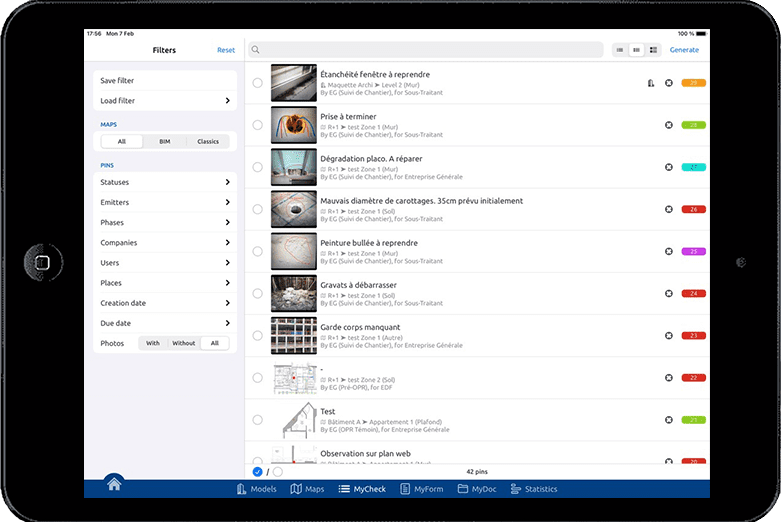Open the Prise à terminer photo thumbnail
Image resolution: width=781 pixels, height=522 pixels.
294,125
